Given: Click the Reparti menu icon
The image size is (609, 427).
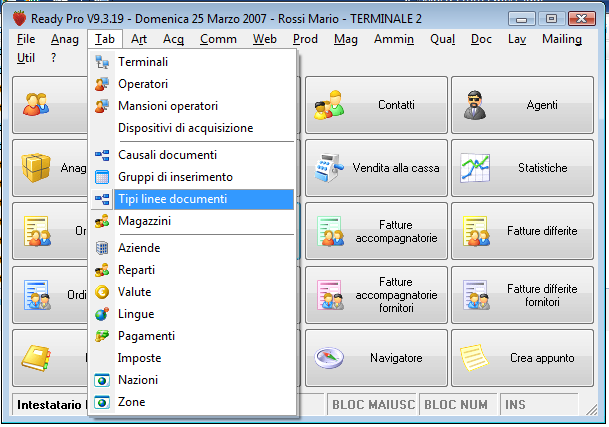Looking at the screenshot, I should [x=102, y=270].
